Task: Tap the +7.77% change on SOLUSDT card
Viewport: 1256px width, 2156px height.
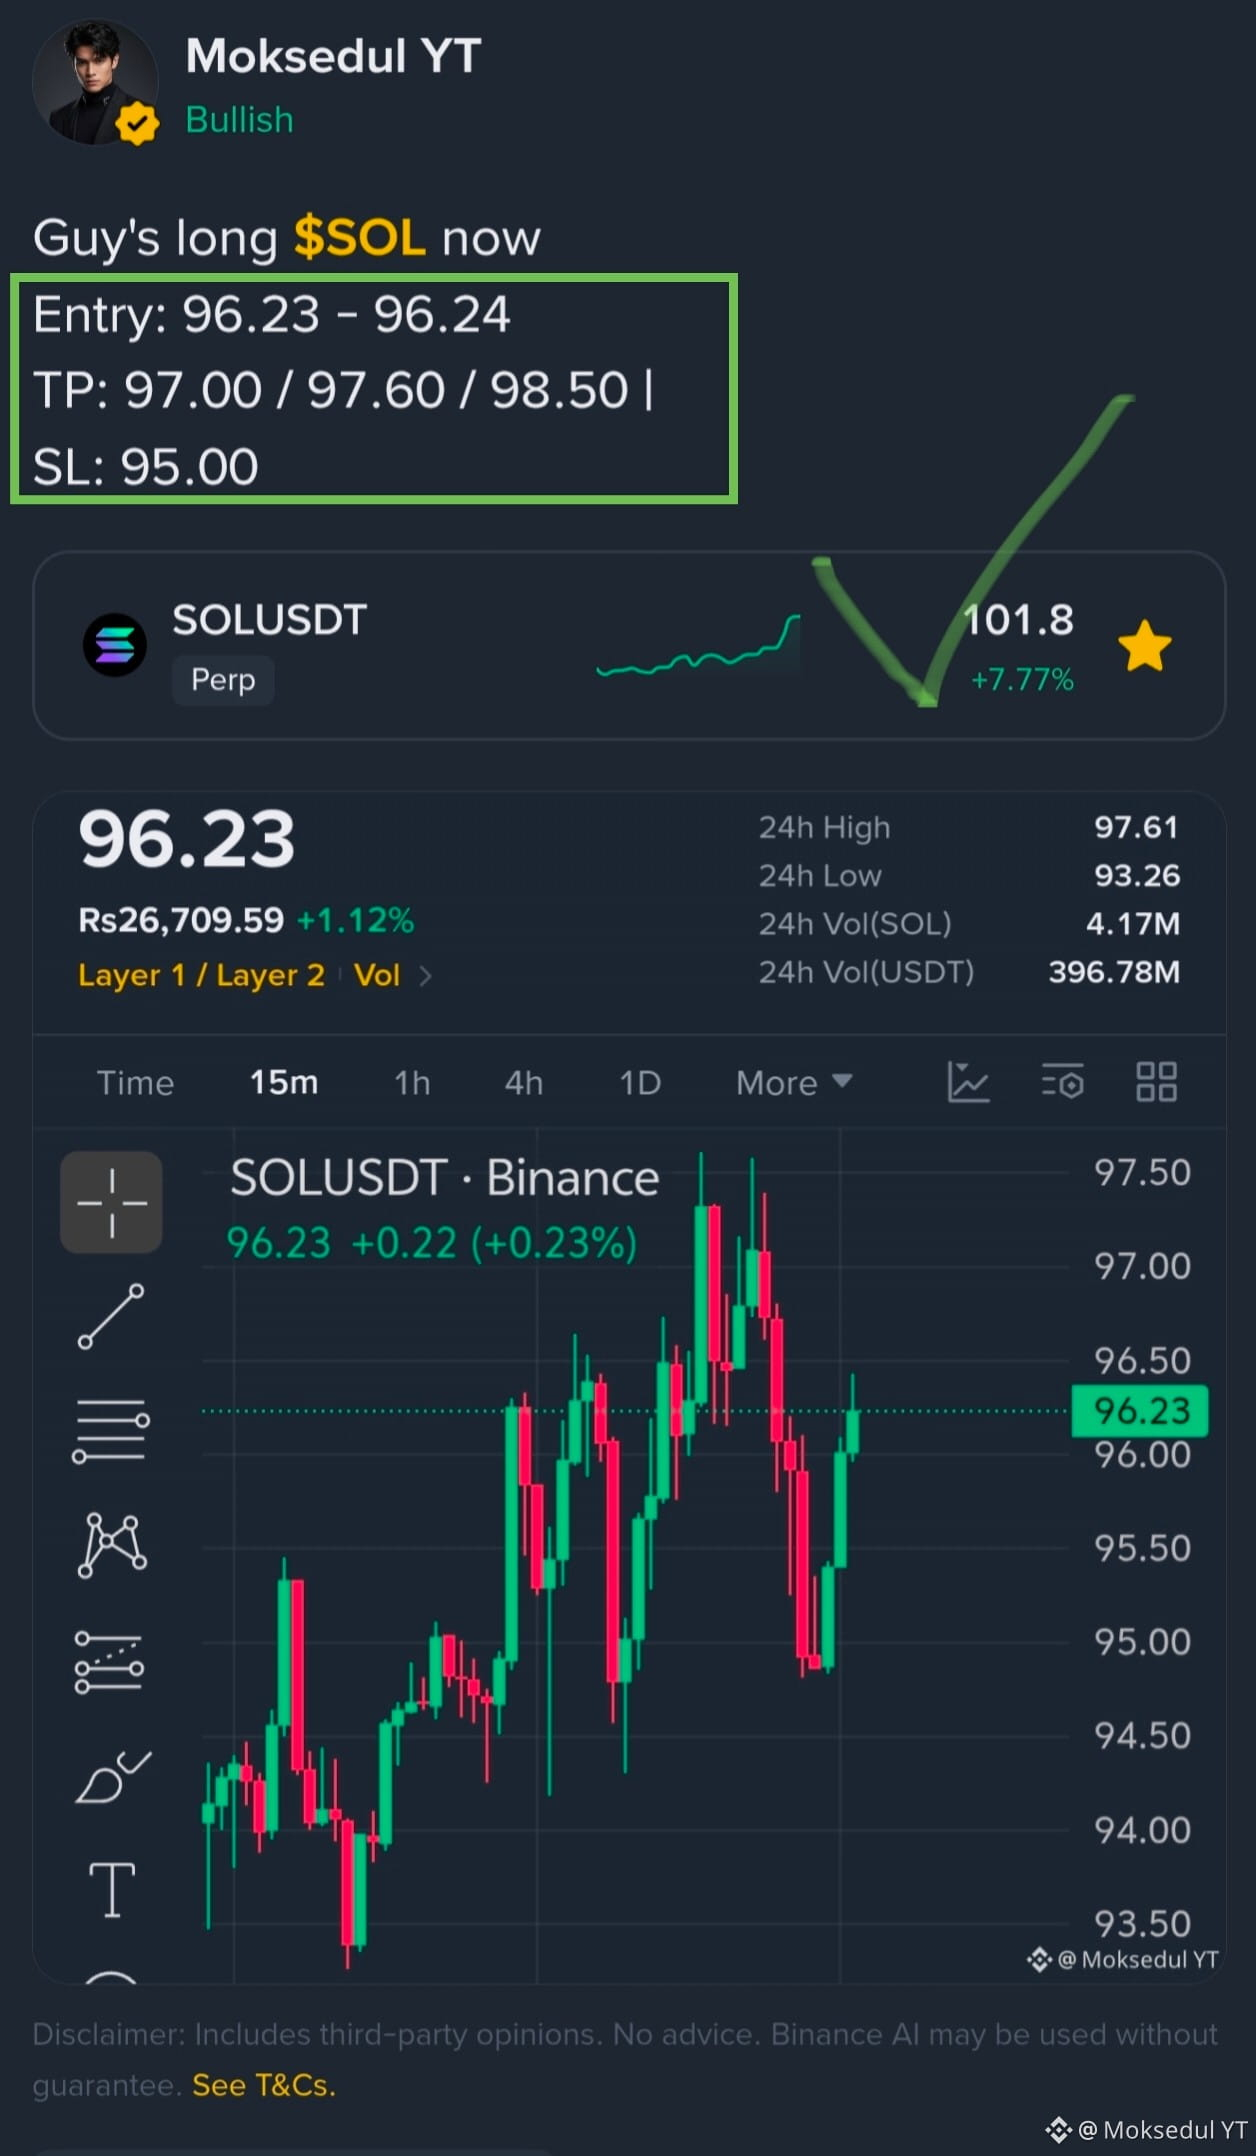Action: point(1022,680)
